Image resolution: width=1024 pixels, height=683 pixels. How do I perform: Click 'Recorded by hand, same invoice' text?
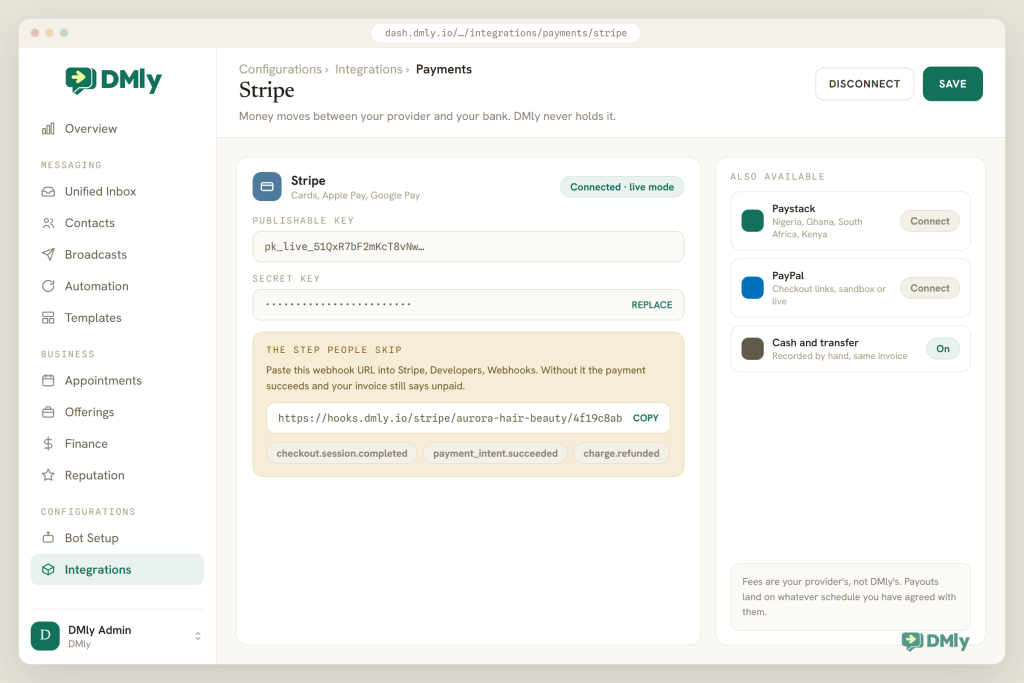(839, 356)
